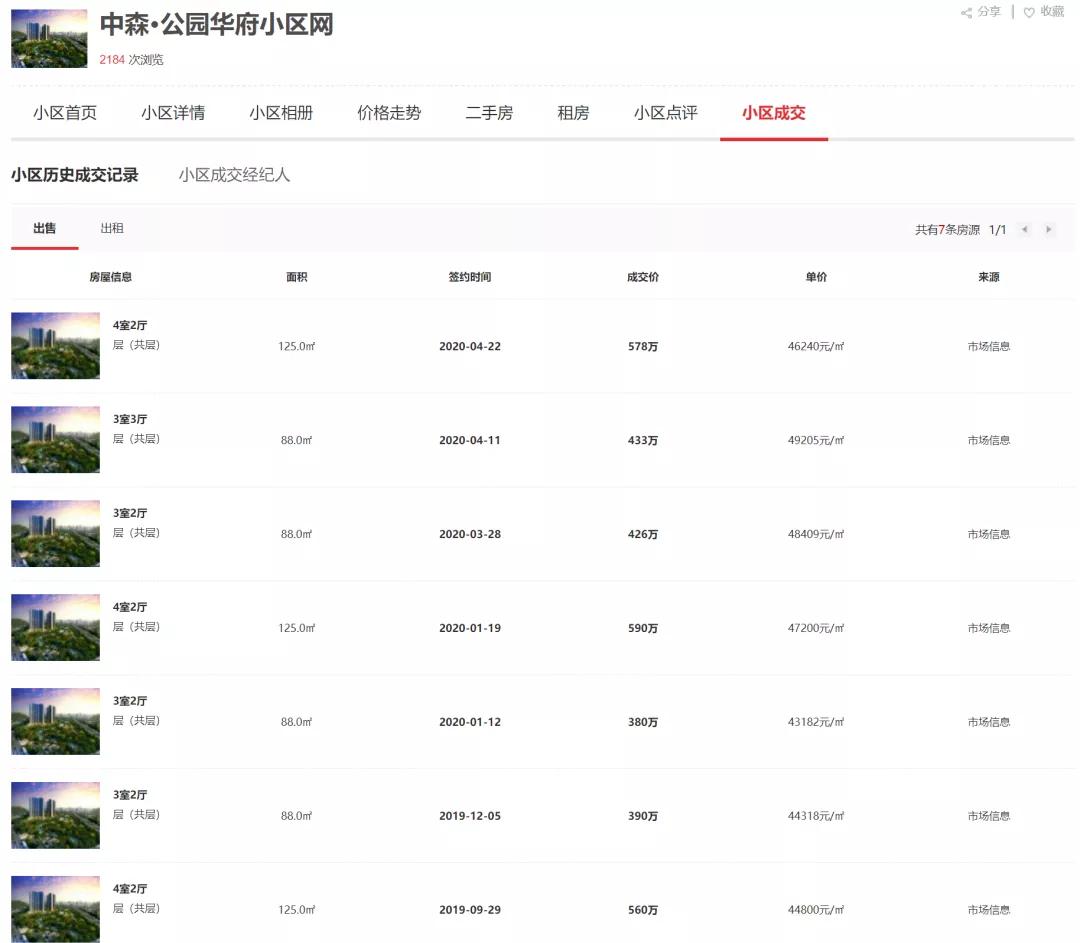Click the next page arrow in pagination
The image size is (1080, 943).
tap(1049, 229)
